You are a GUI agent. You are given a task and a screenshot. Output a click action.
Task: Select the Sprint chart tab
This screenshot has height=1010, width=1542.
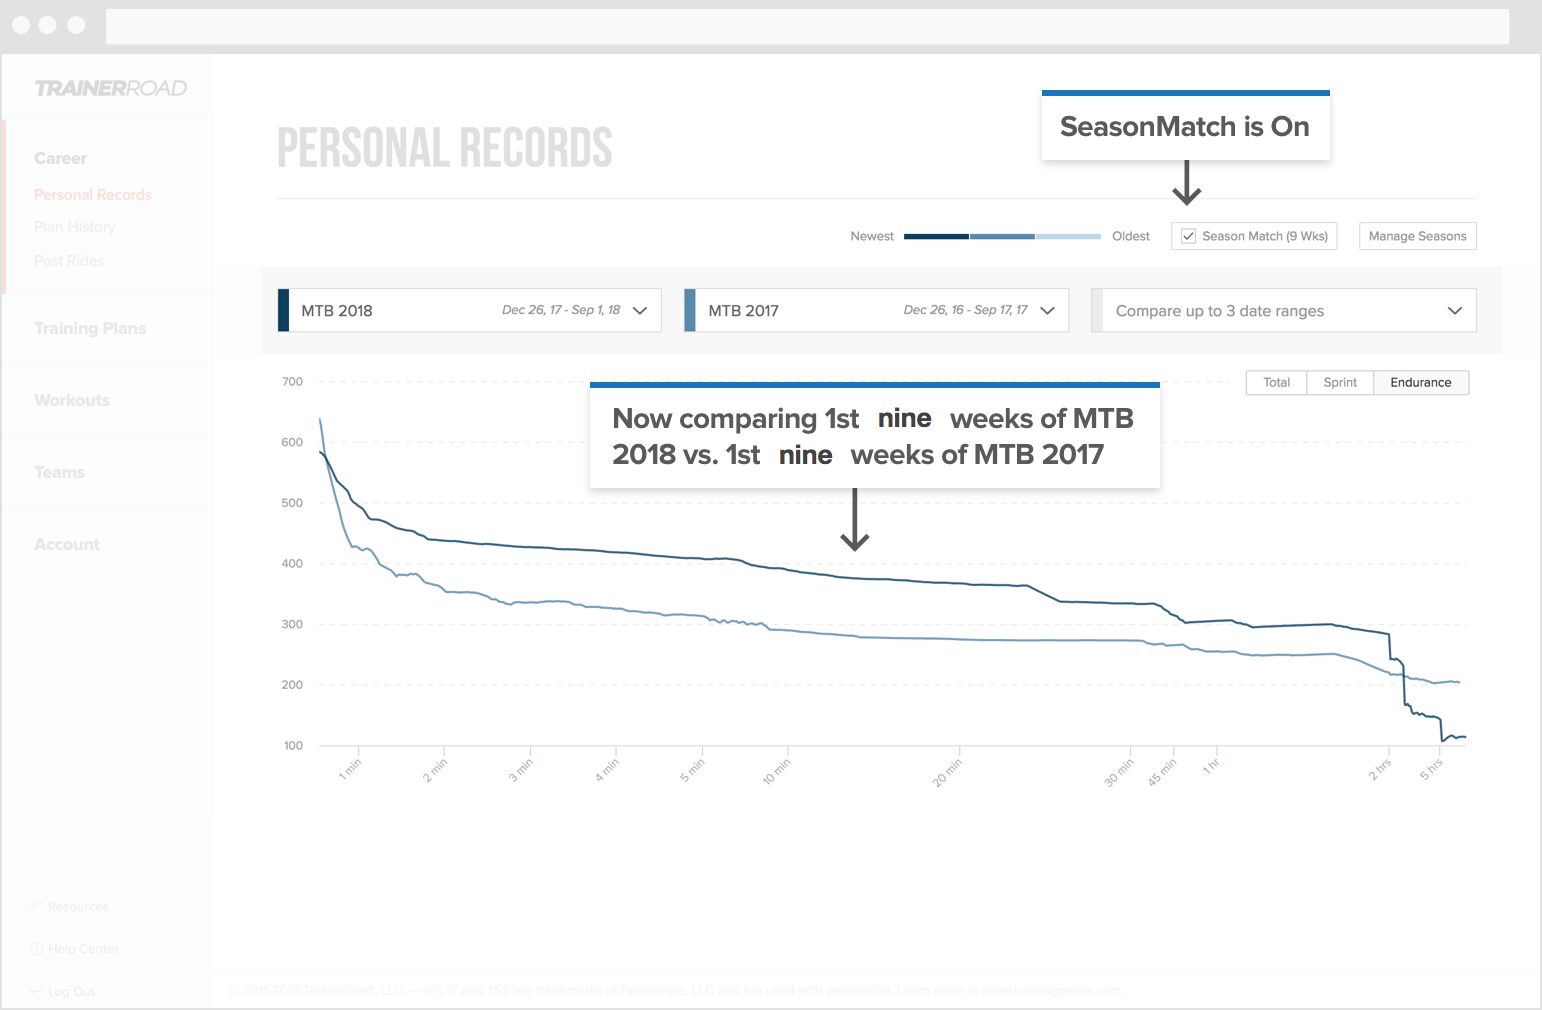click(x=1340, y=383)
